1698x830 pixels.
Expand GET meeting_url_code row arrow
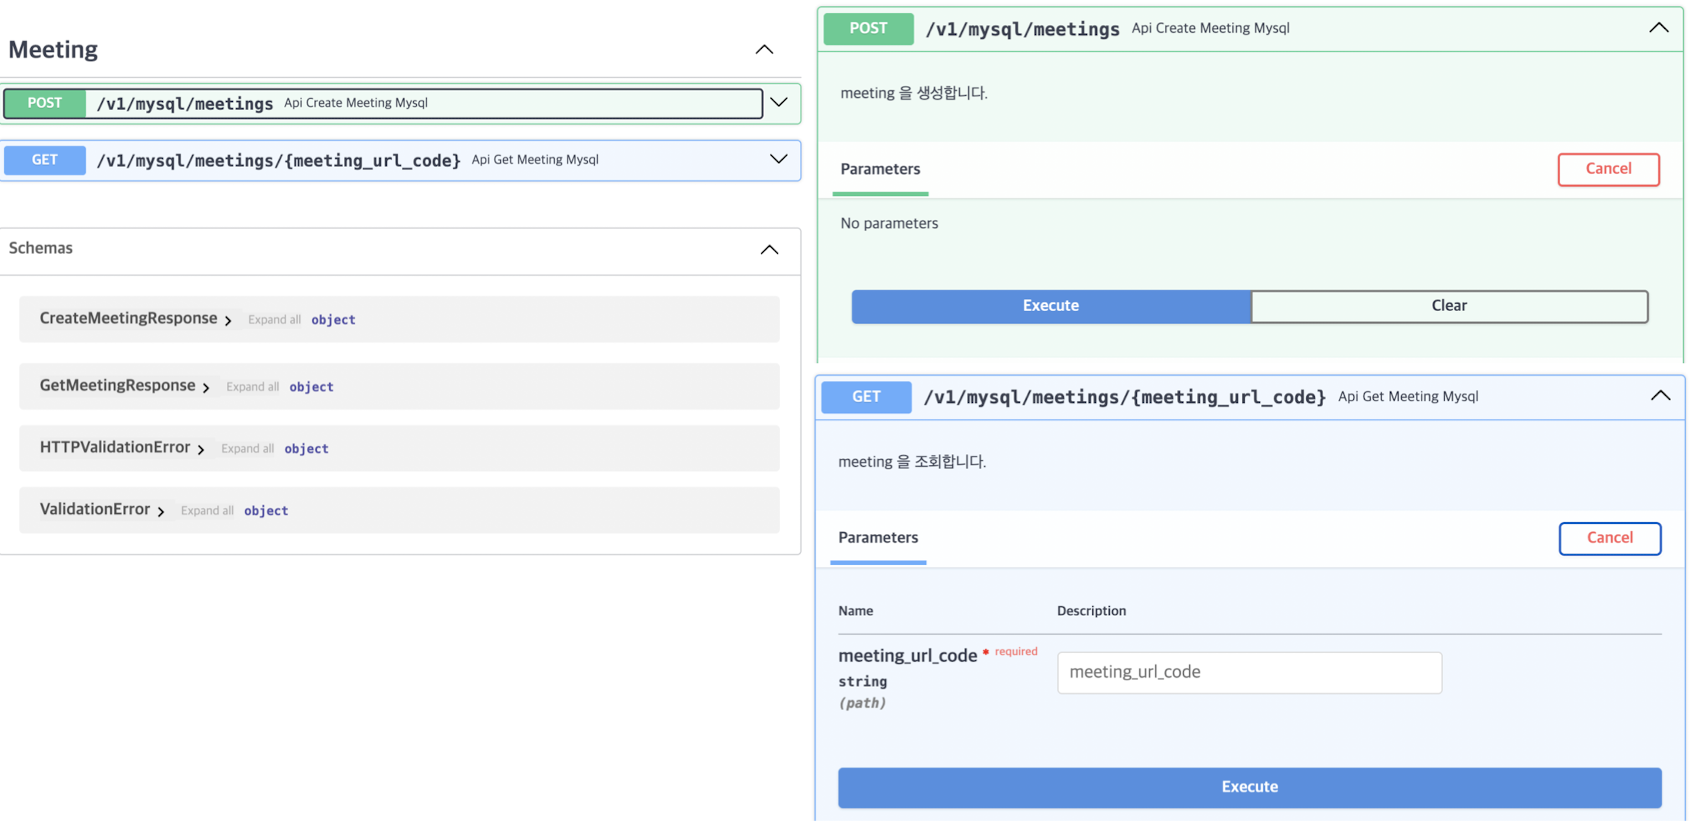779,159
